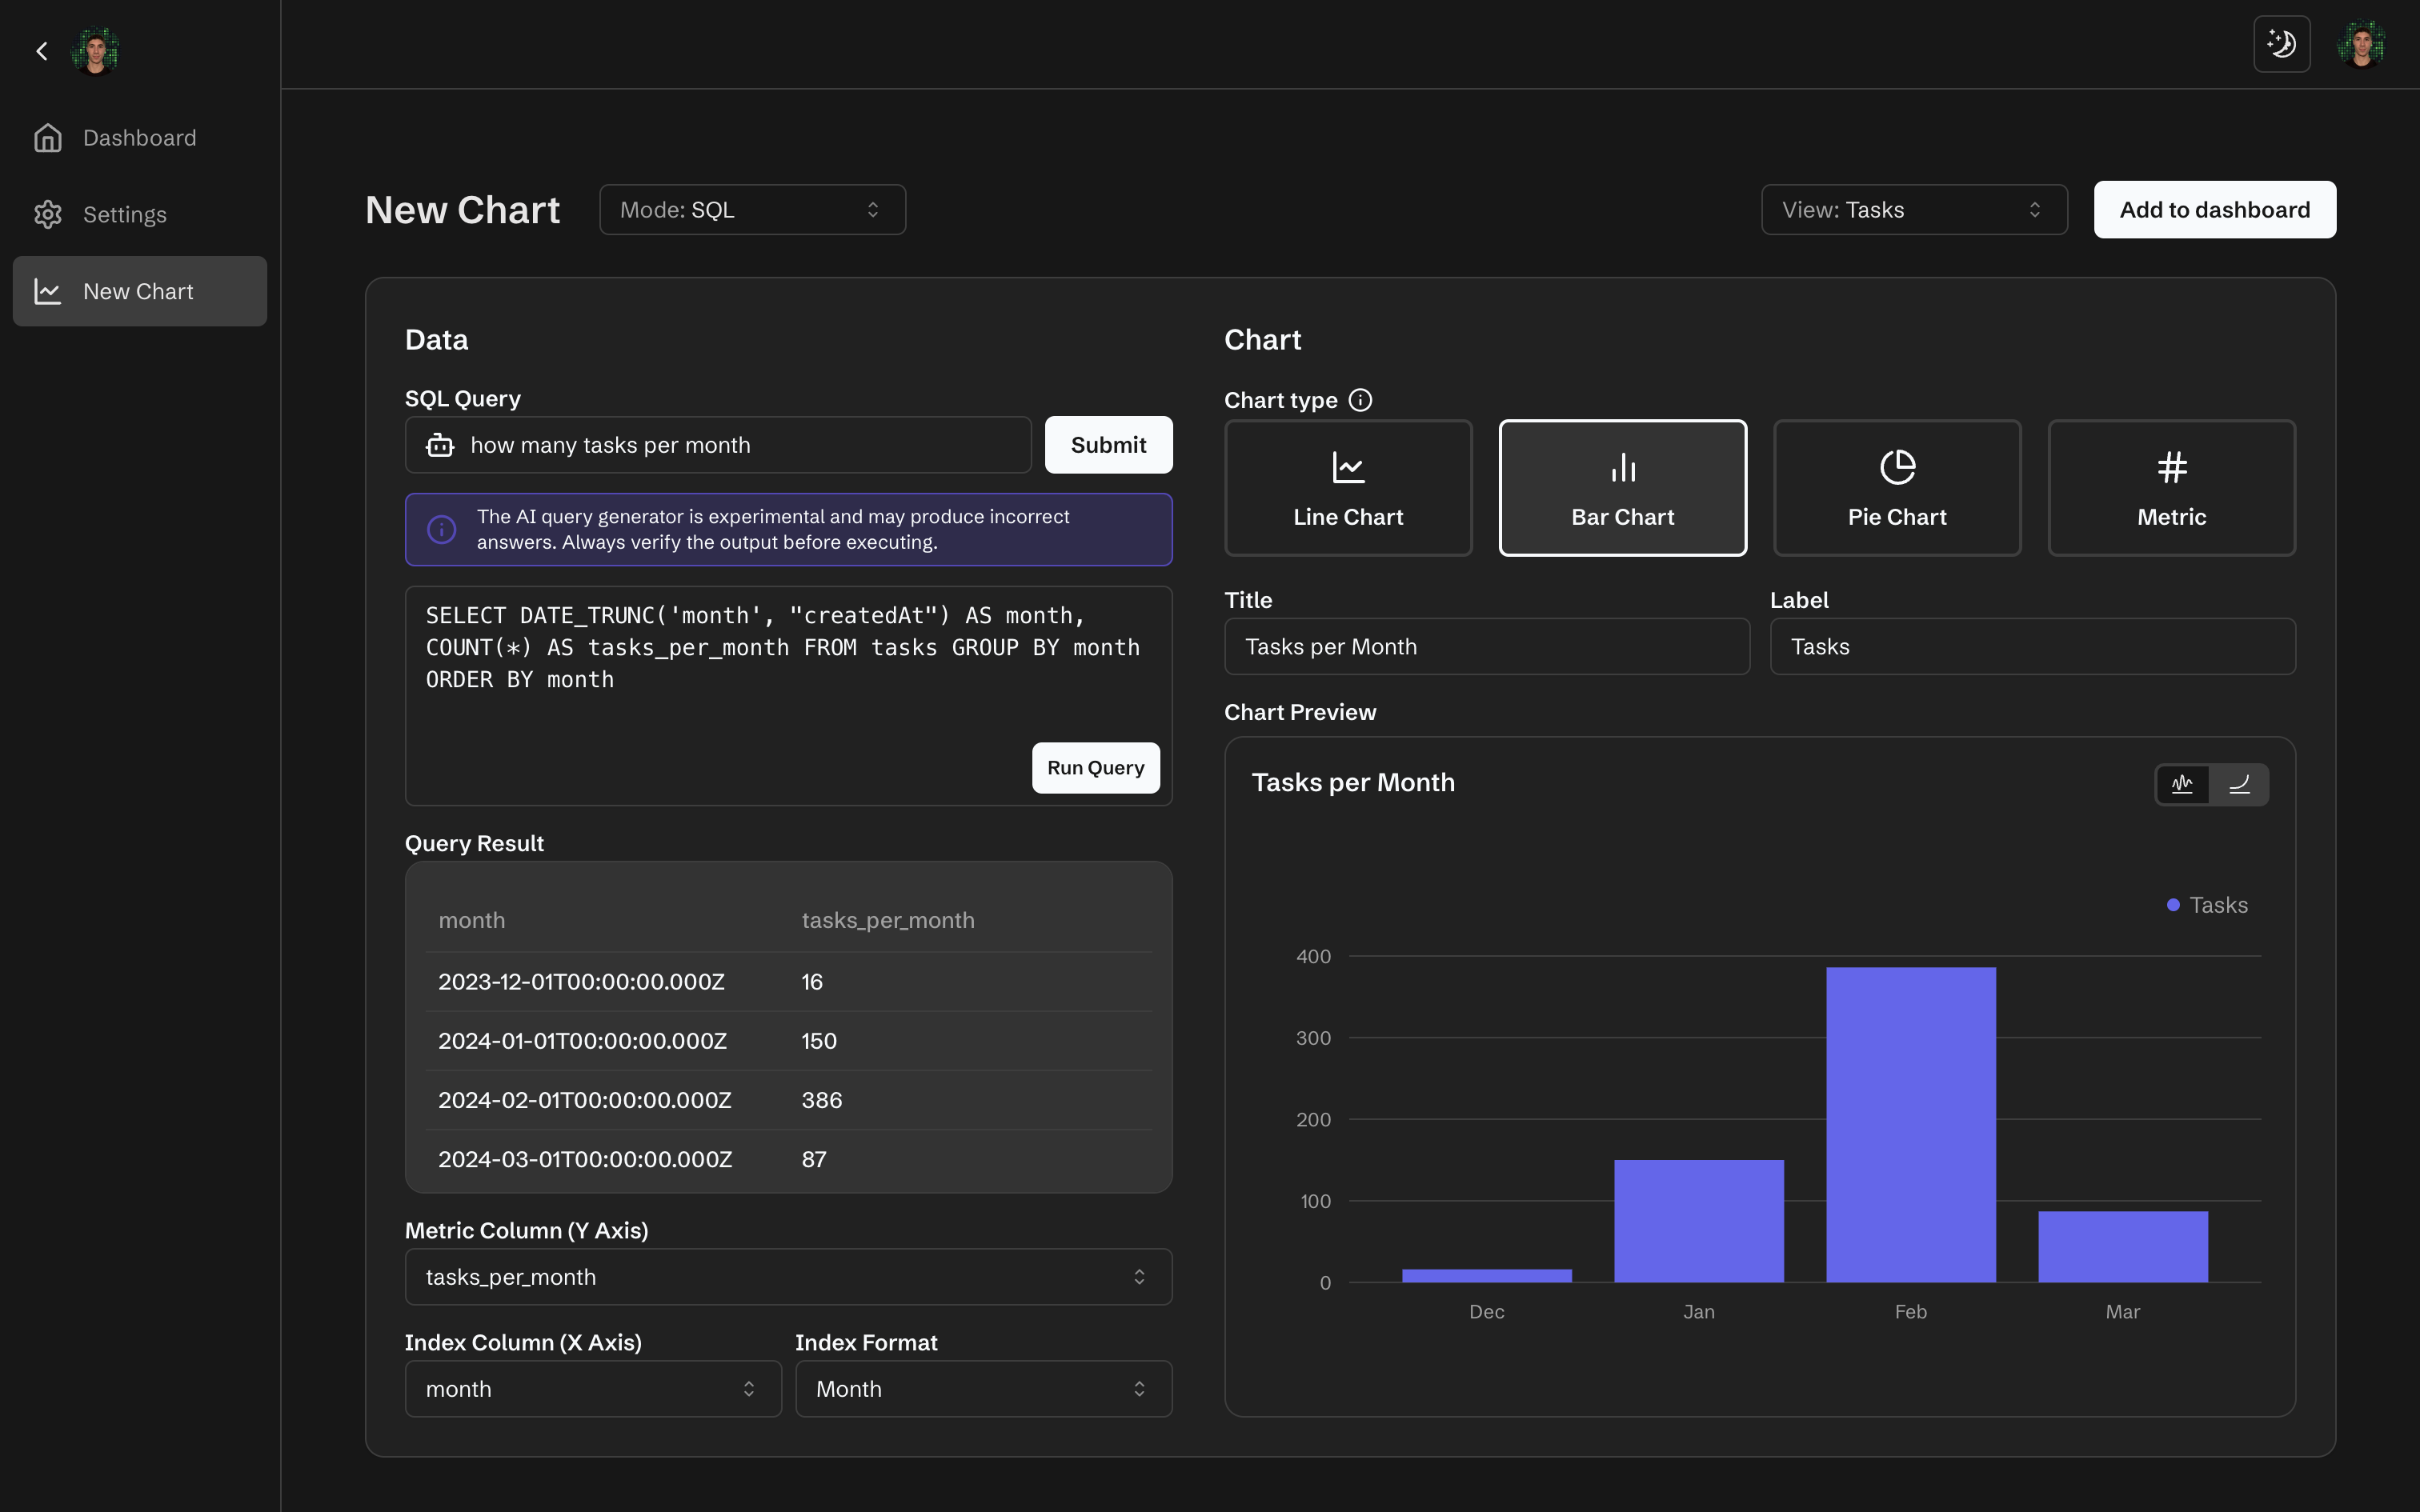Open the Mode: SQL dropdown
Image resolution: width=2420 pixels, height=1512 pixels.
point(752,210)
